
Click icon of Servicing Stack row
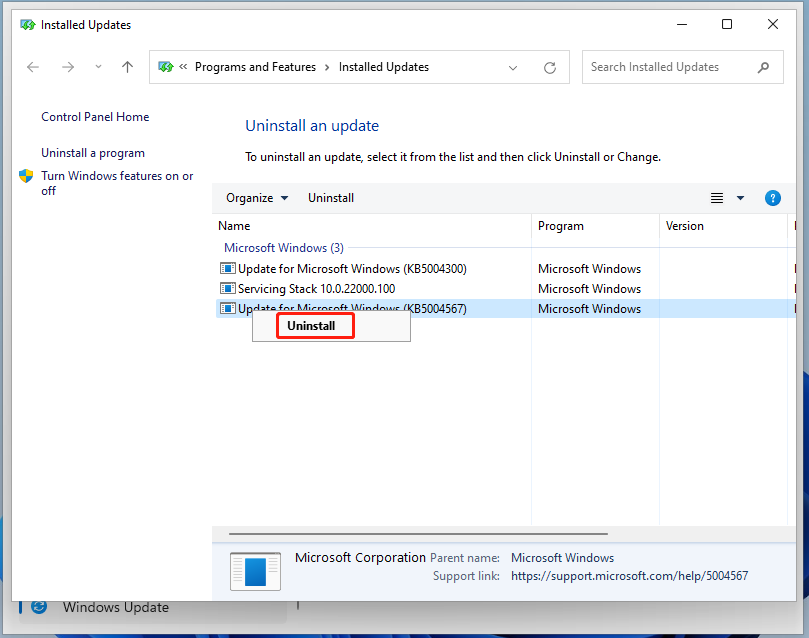228,288
